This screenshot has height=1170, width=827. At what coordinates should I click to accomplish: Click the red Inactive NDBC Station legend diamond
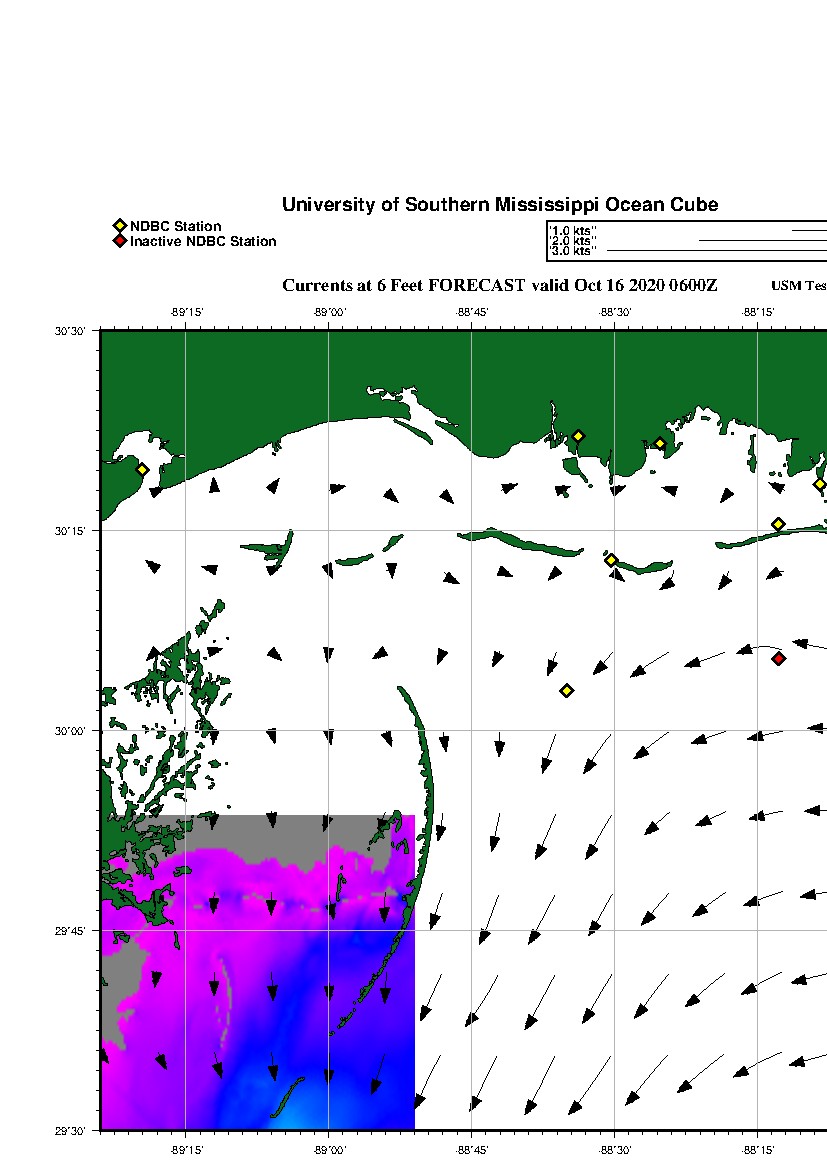pos(120,241)
